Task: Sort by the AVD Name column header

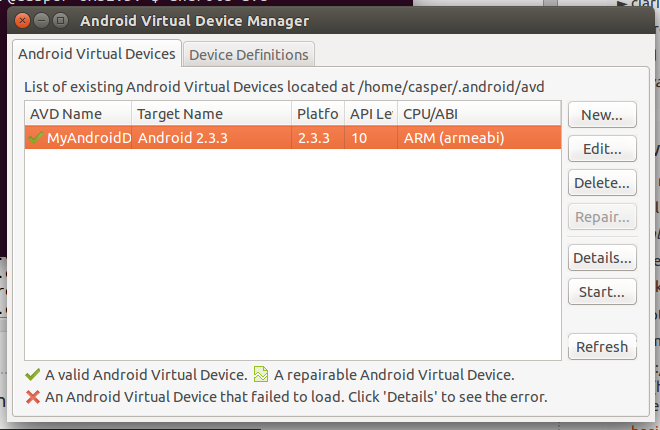Action: [x=78, y=114]
